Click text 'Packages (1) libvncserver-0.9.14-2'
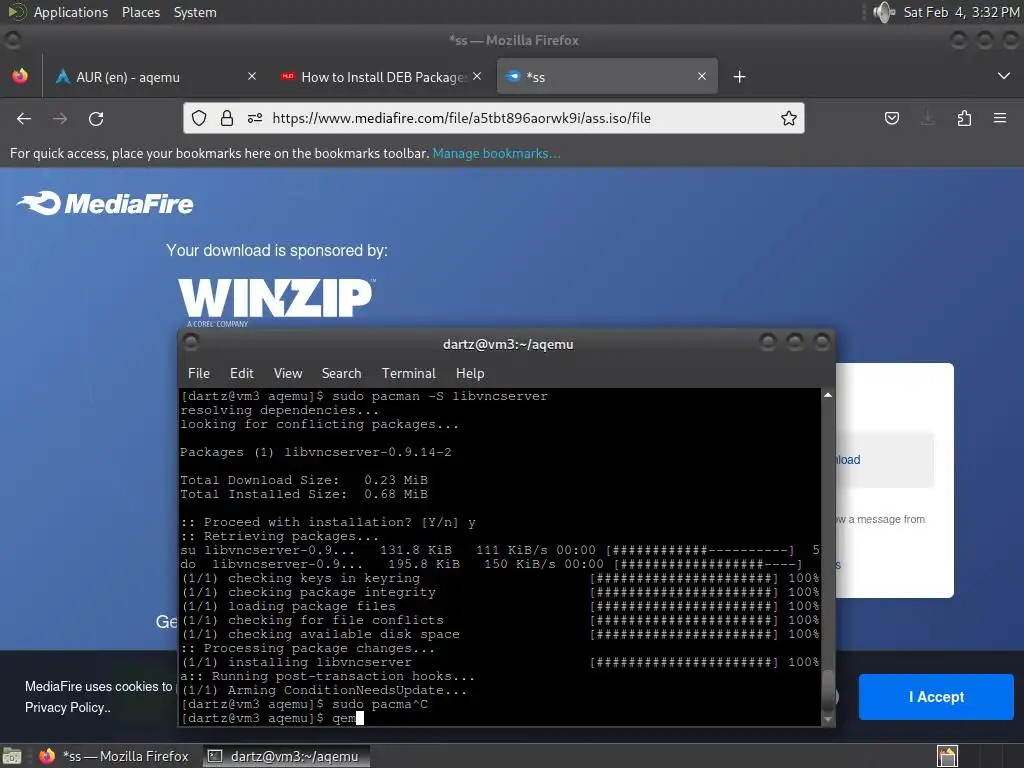 point(315,452)
